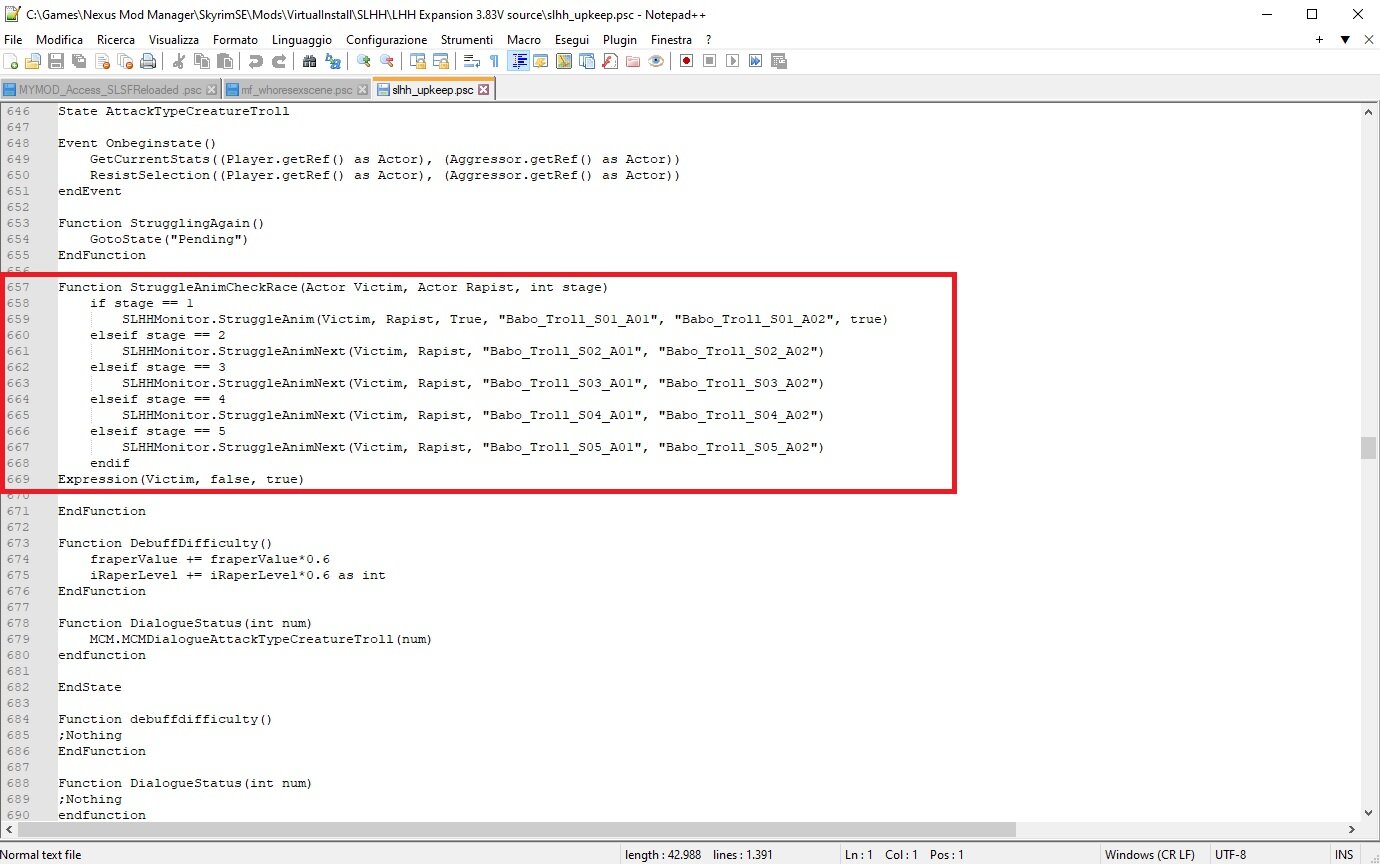This screenshot has height=864, width=1380.
Task: Click the Run macro multiple times icon
Action: tap(755, 61)
